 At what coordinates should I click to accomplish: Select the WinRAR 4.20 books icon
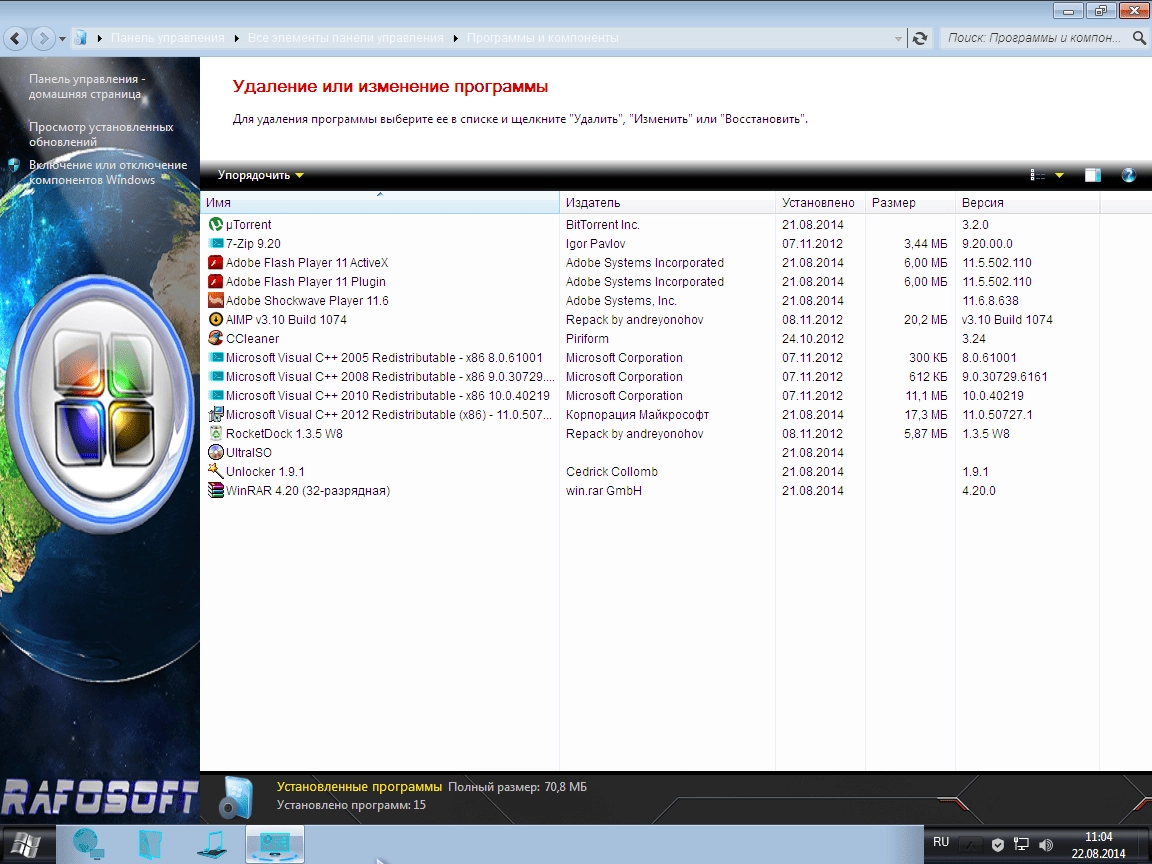(x=215, y=490)
